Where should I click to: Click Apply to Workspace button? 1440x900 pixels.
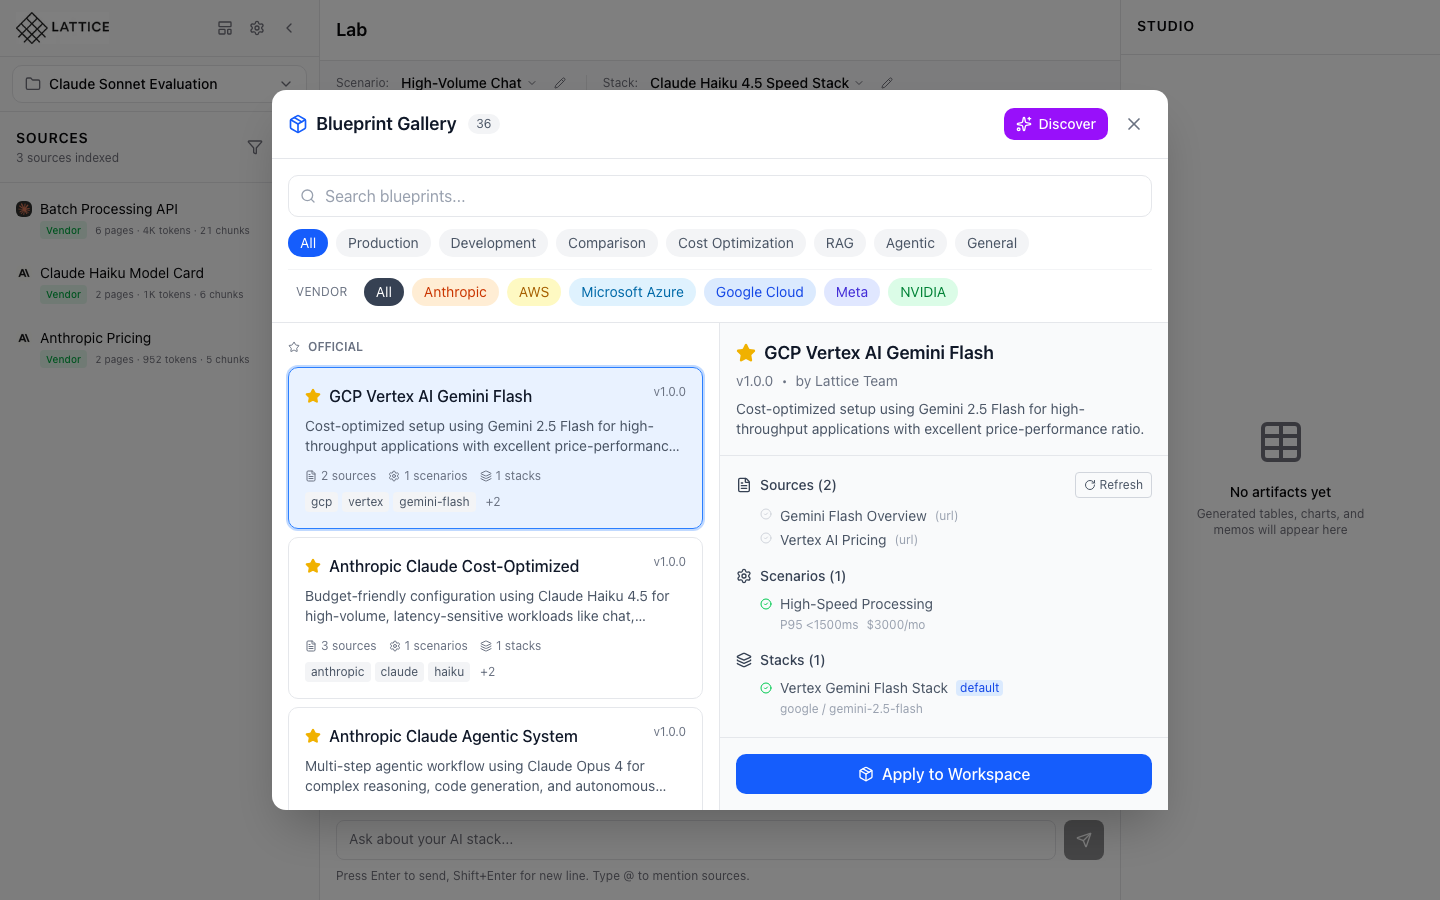(943, 774)
